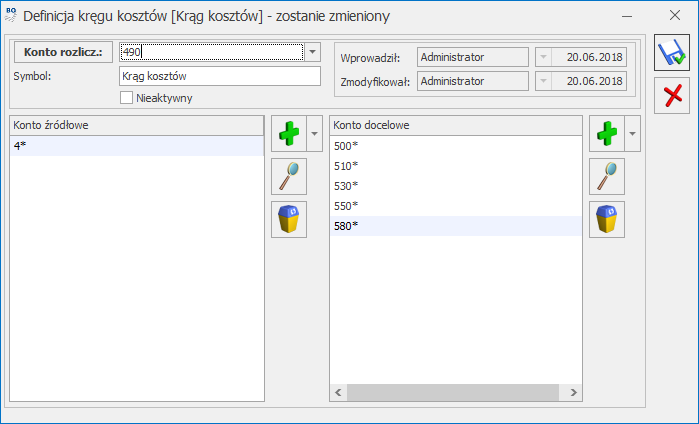Open dropdown arrow beside target account plus

pyautogui.click(x=632, y=133)
